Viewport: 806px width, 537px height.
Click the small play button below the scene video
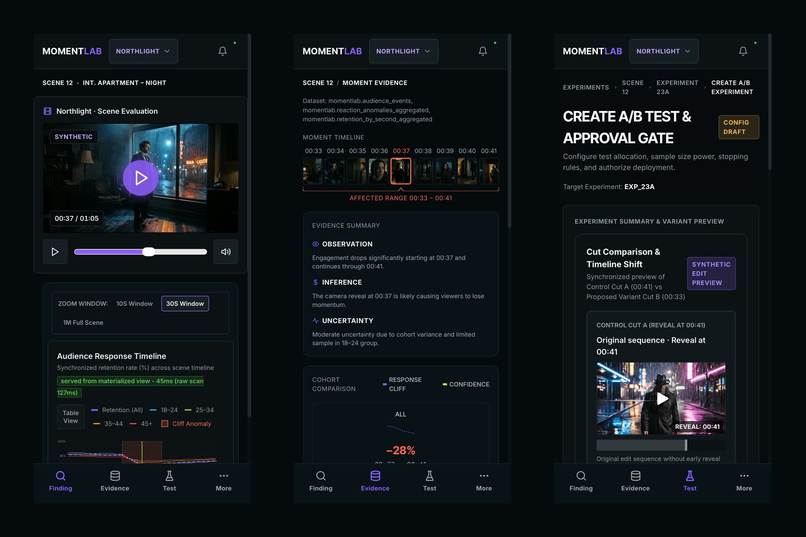click(55, 252)
